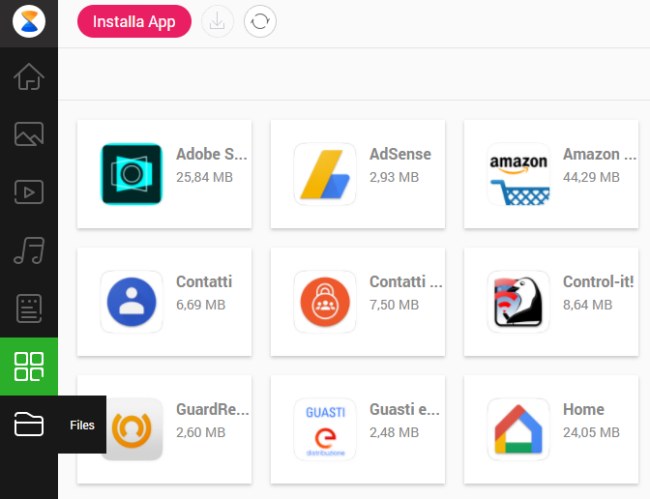This screenshot has width=650, height=499.
Task: Click the refresh icon in toolbar
Action: tap(260, 22)
